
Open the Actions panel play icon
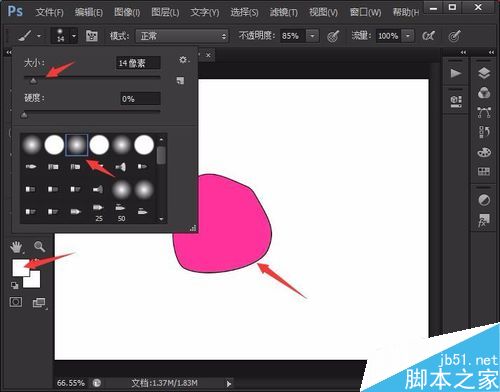pyautogui.click(x=456, y=73)
